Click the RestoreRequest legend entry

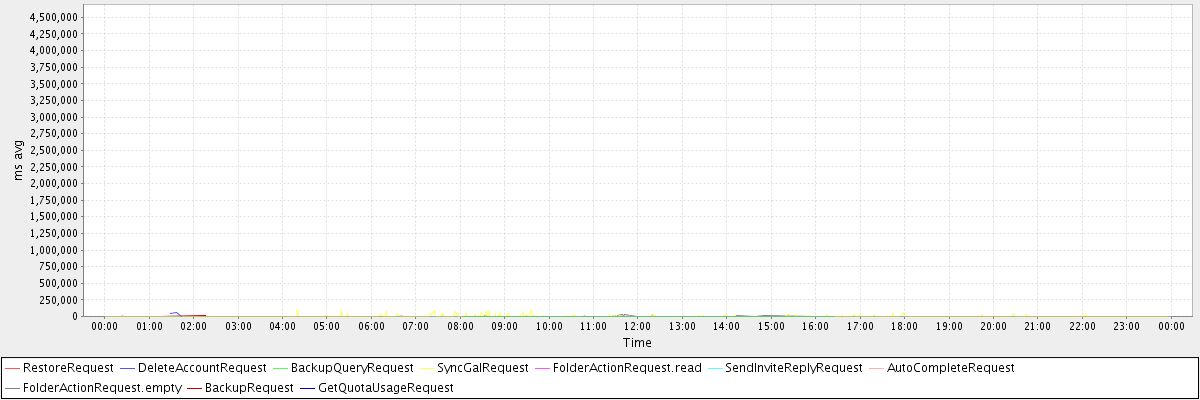[x=67, y=368]
